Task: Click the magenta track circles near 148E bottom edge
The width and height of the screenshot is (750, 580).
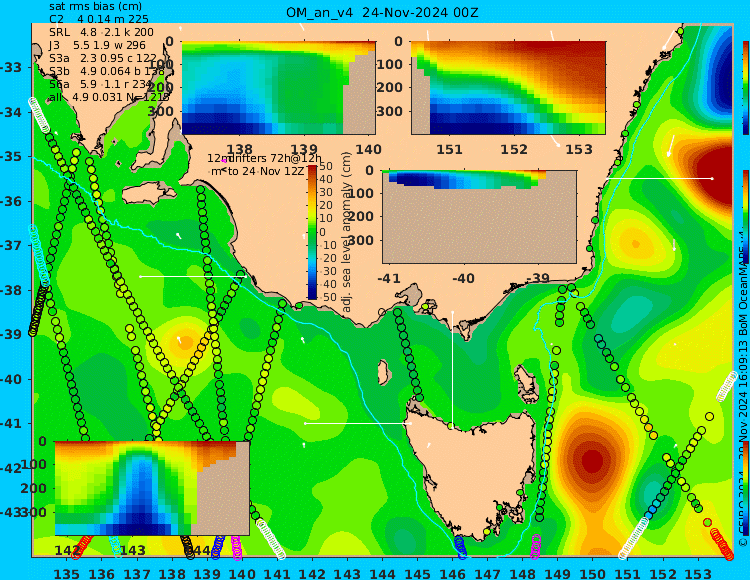Action: [535, 547]
